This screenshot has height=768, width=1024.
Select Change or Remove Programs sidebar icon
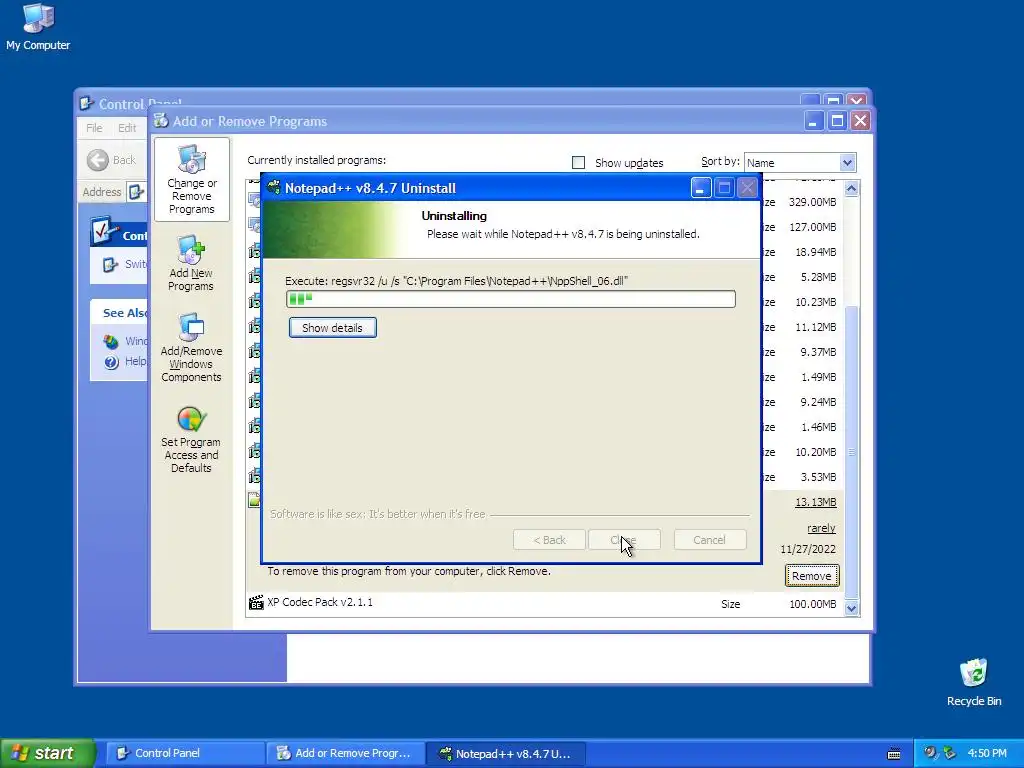pos(191,180)
